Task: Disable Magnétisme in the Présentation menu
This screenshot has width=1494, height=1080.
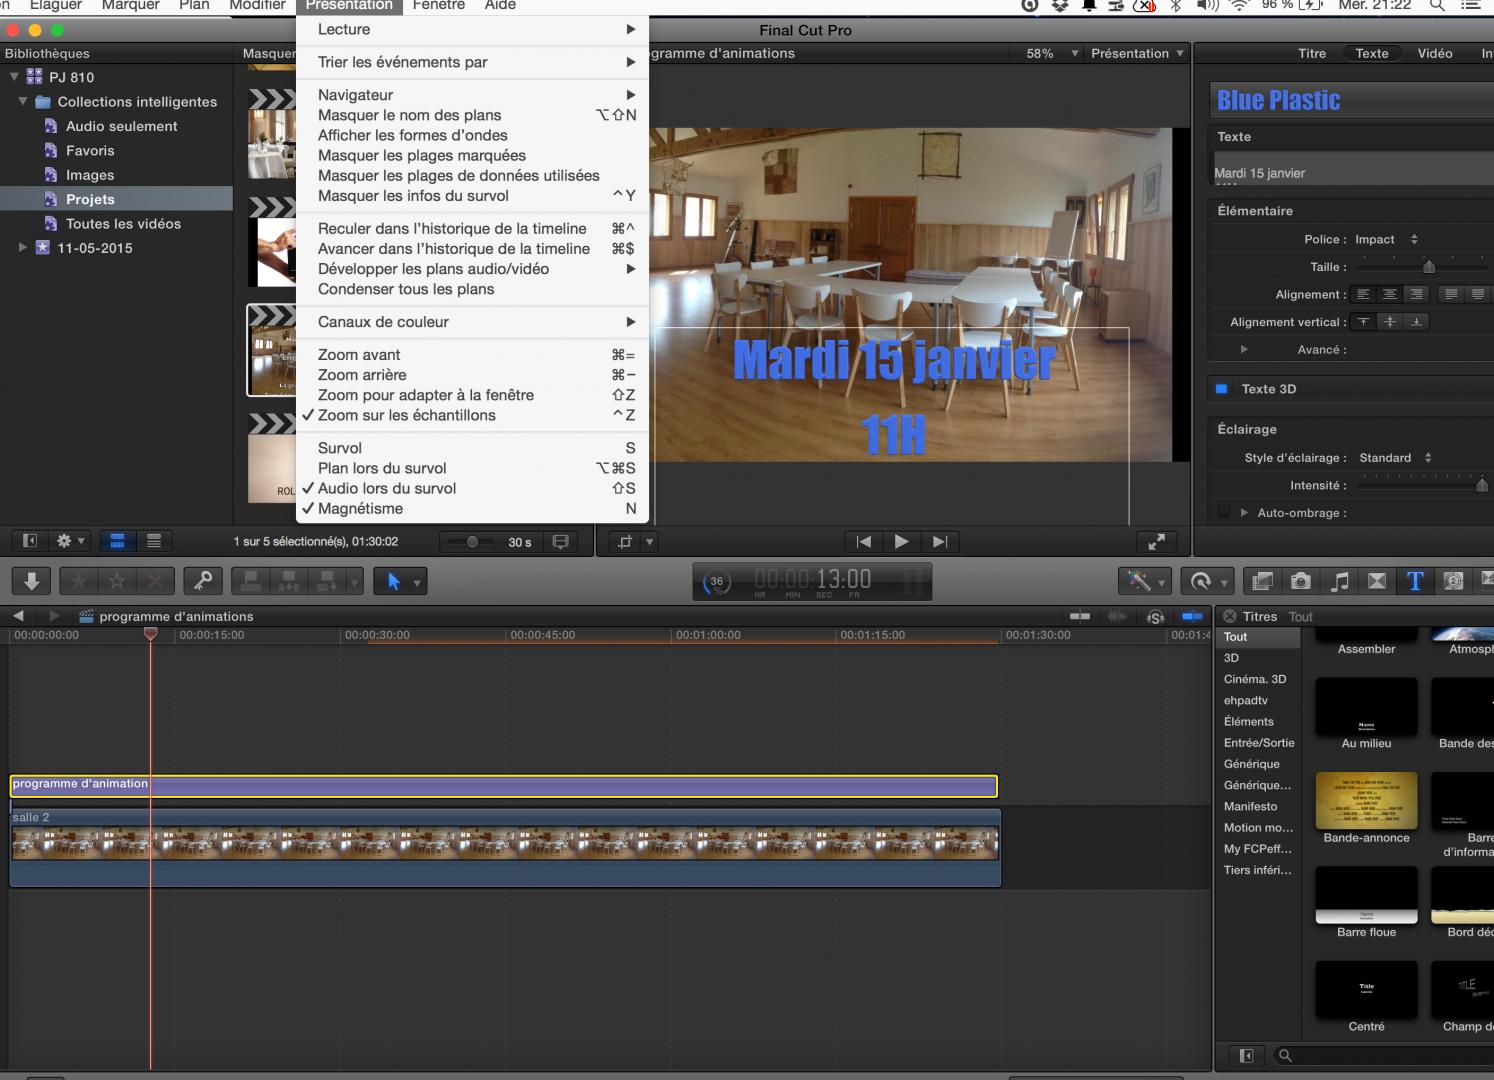Action: 360,509
